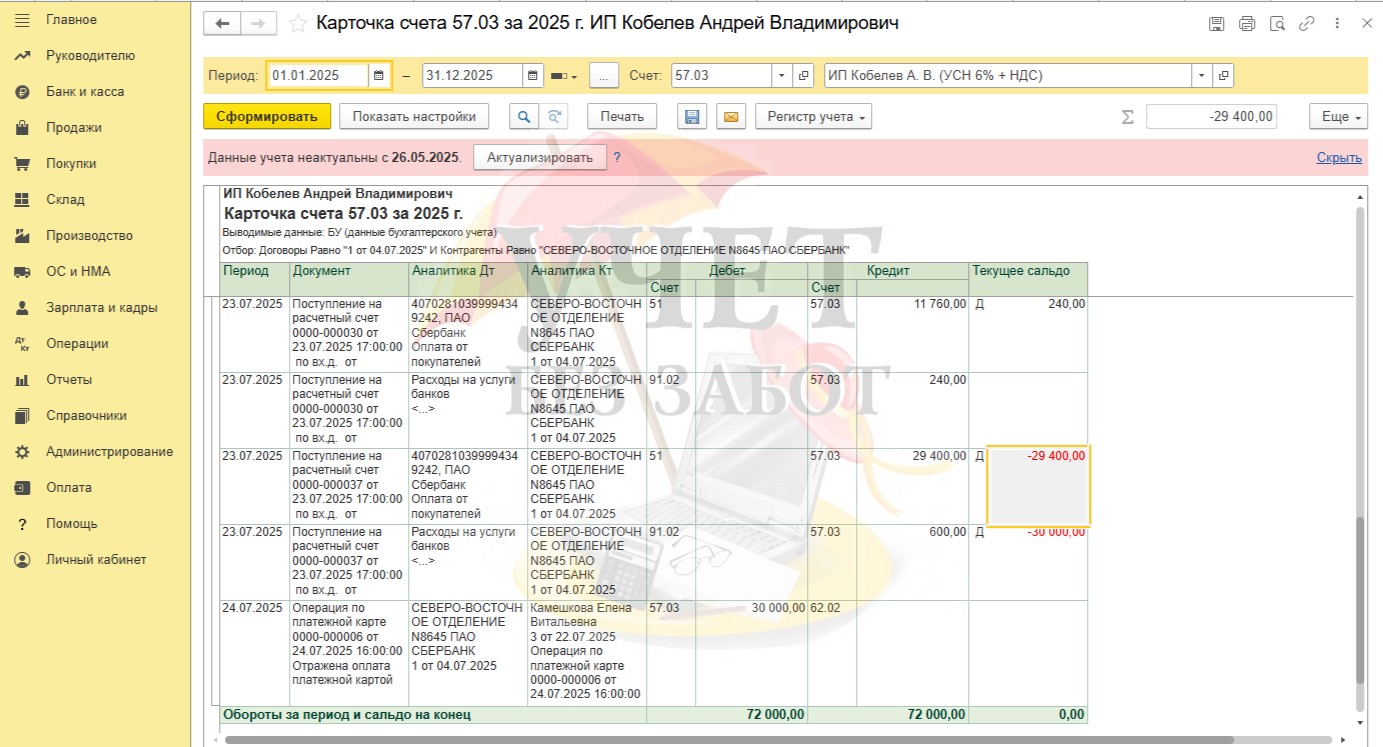
Task: Open search with magnifier icon
Action: (x=523, y=116)
